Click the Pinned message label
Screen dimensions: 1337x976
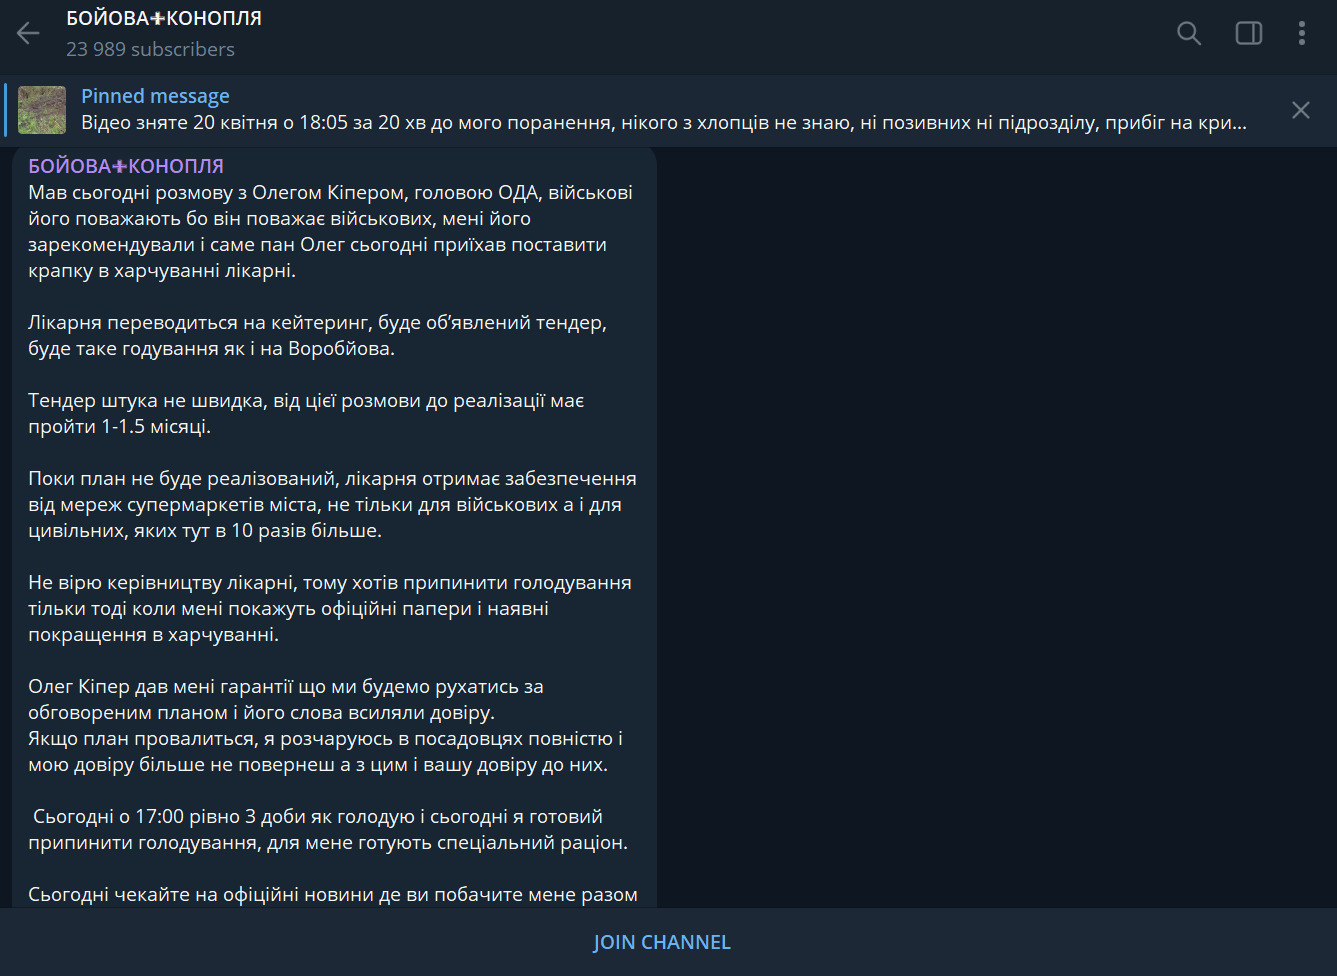(155, 96)
